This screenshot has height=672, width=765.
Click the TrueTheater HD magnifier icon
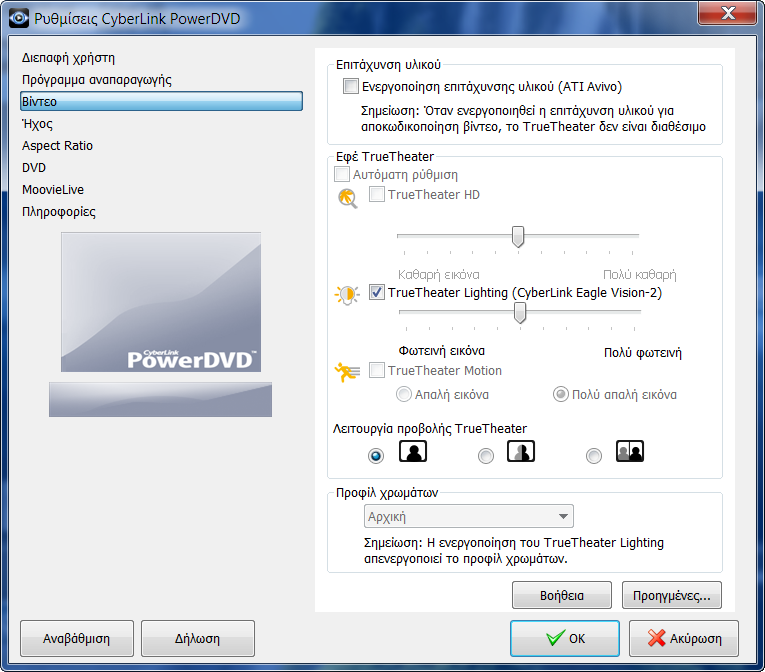point(347,199)
